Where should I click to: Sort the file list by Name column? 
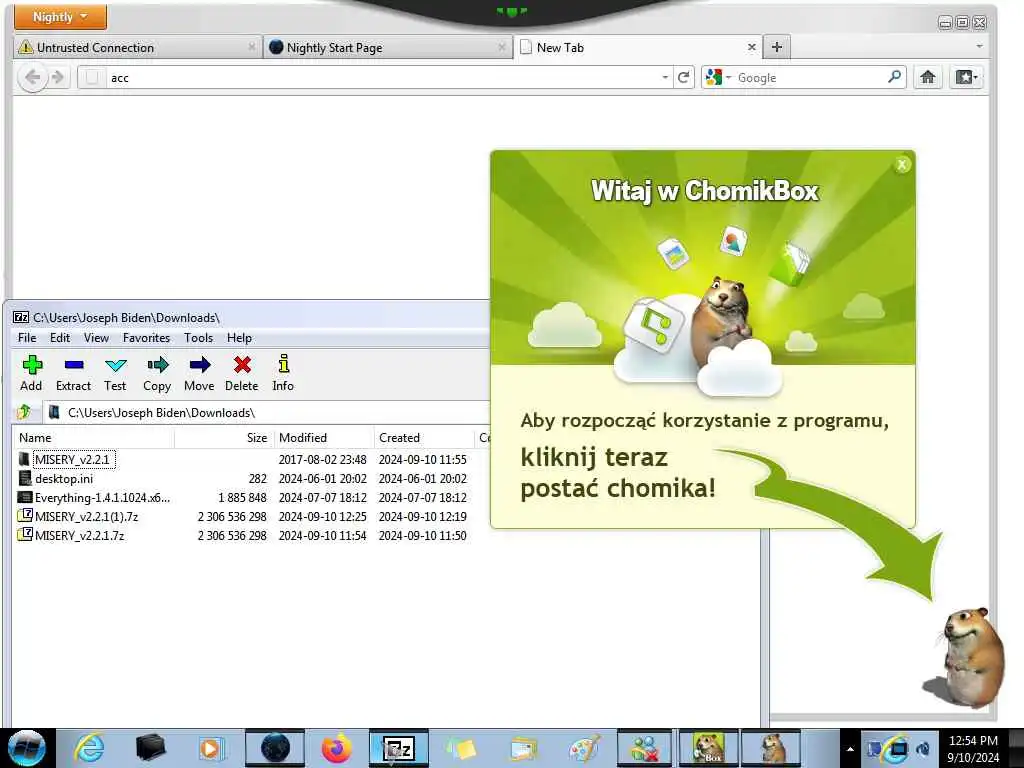point(93,438)
